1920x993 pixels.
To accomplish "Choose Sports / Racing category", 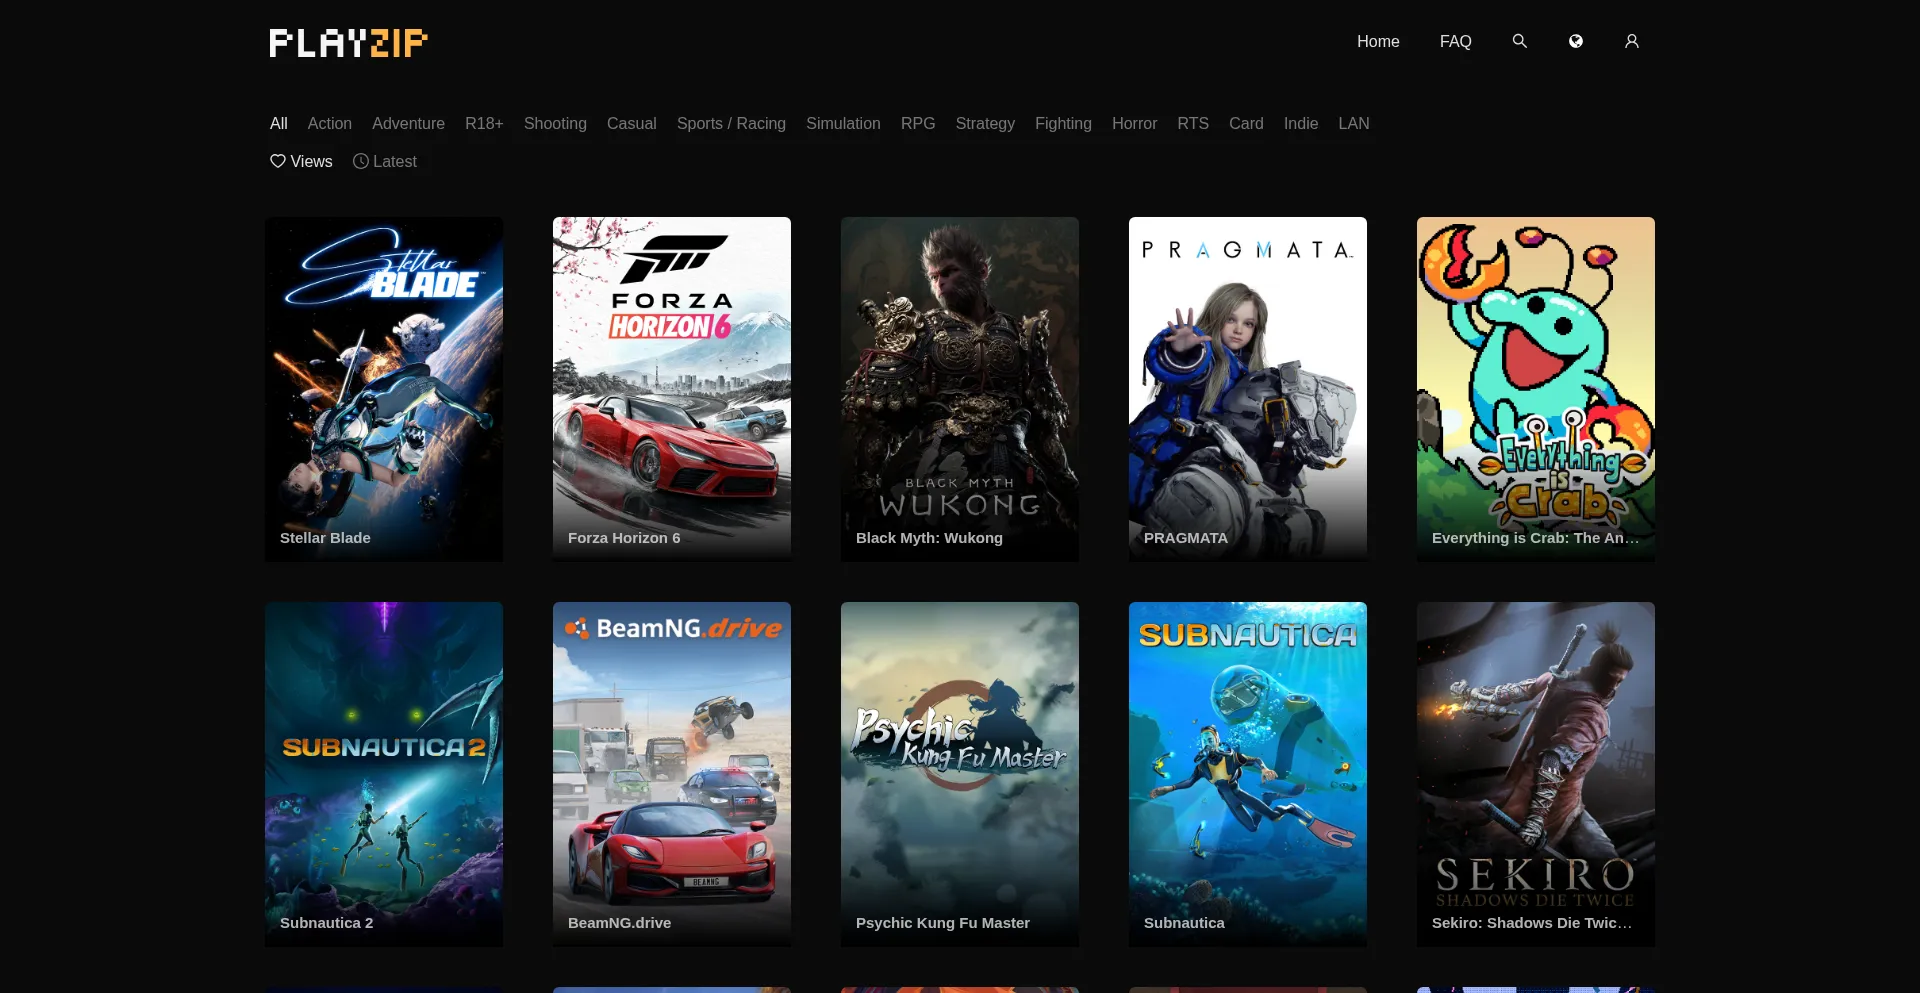I will [x=731, y=124].
